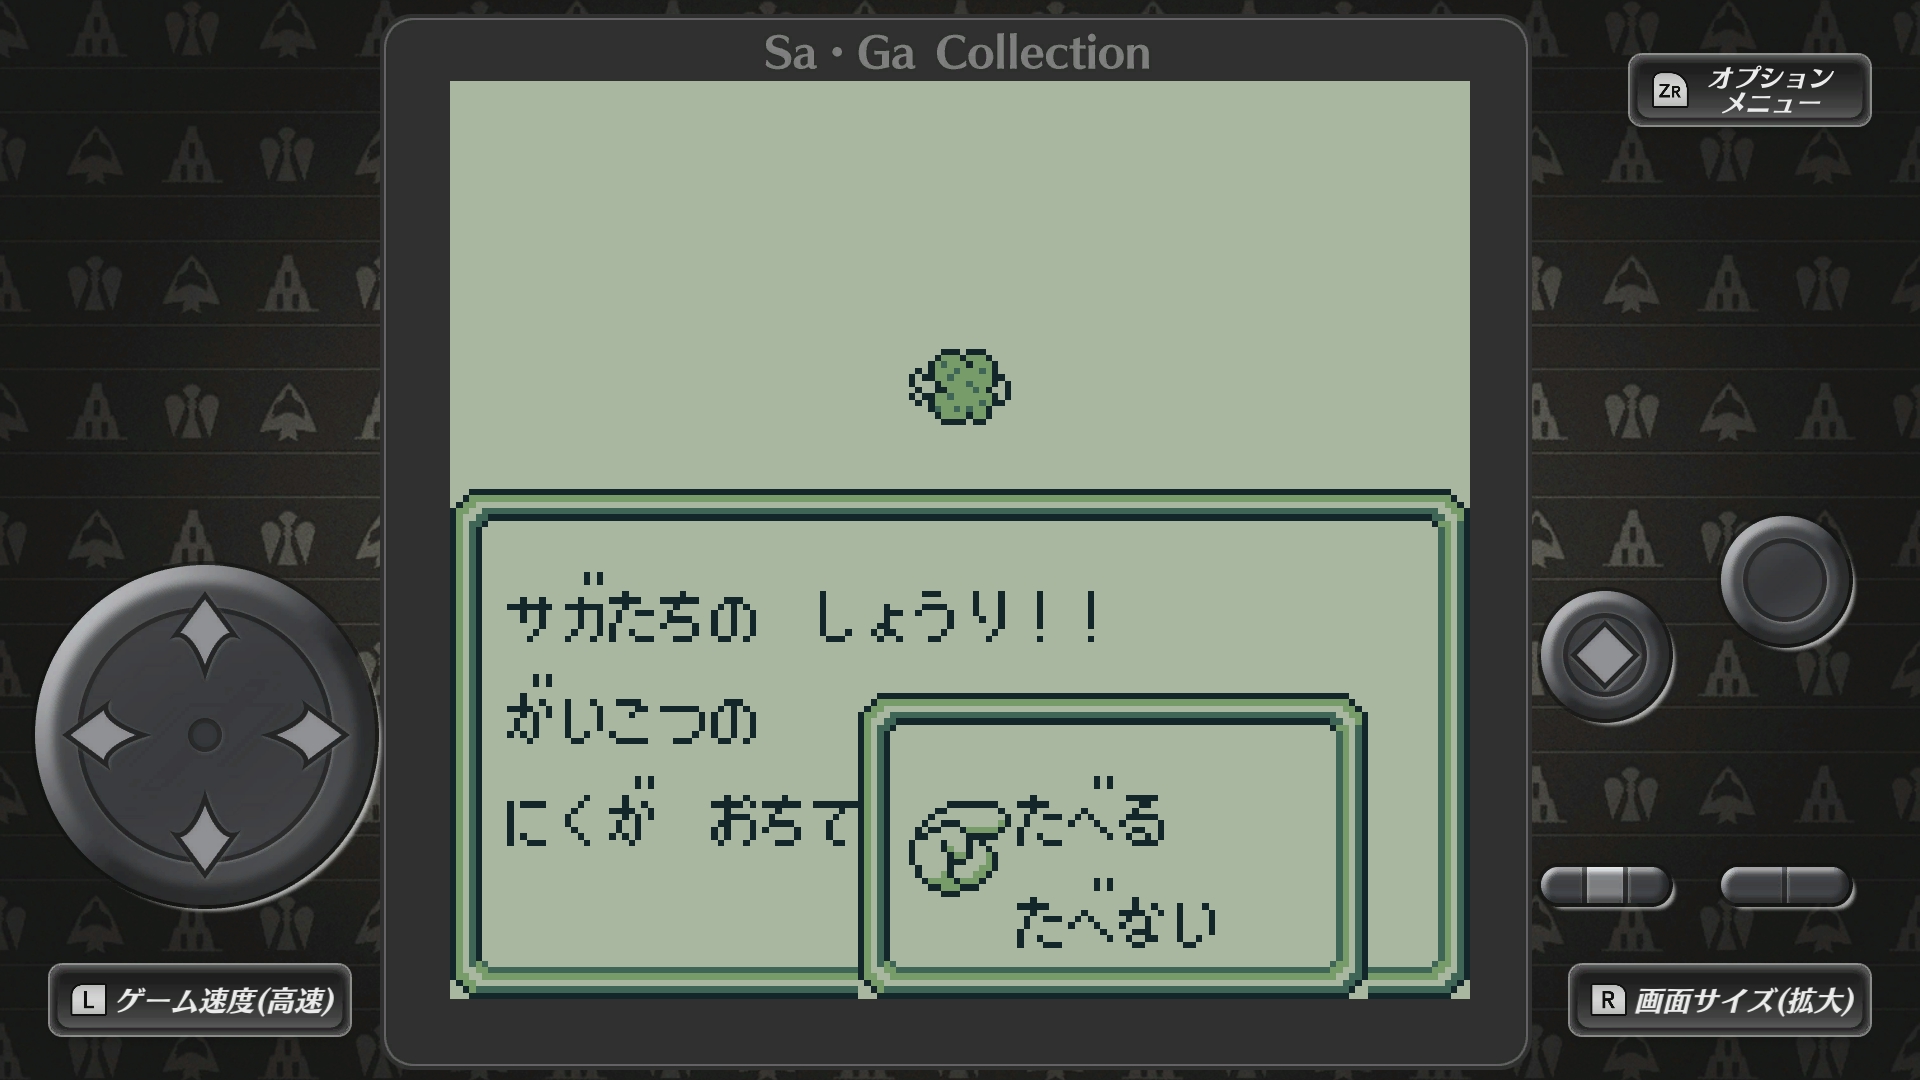This screenshot has width=1920, height=1080.
Task: Select たべる in the choice box
Action: [x=1090, y=822]
